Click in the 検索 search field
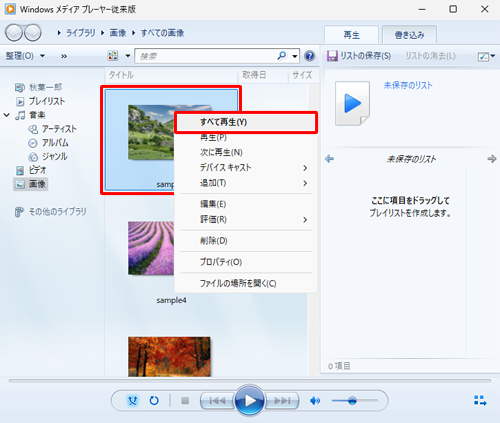500x423 pixels. coord(205,56)
